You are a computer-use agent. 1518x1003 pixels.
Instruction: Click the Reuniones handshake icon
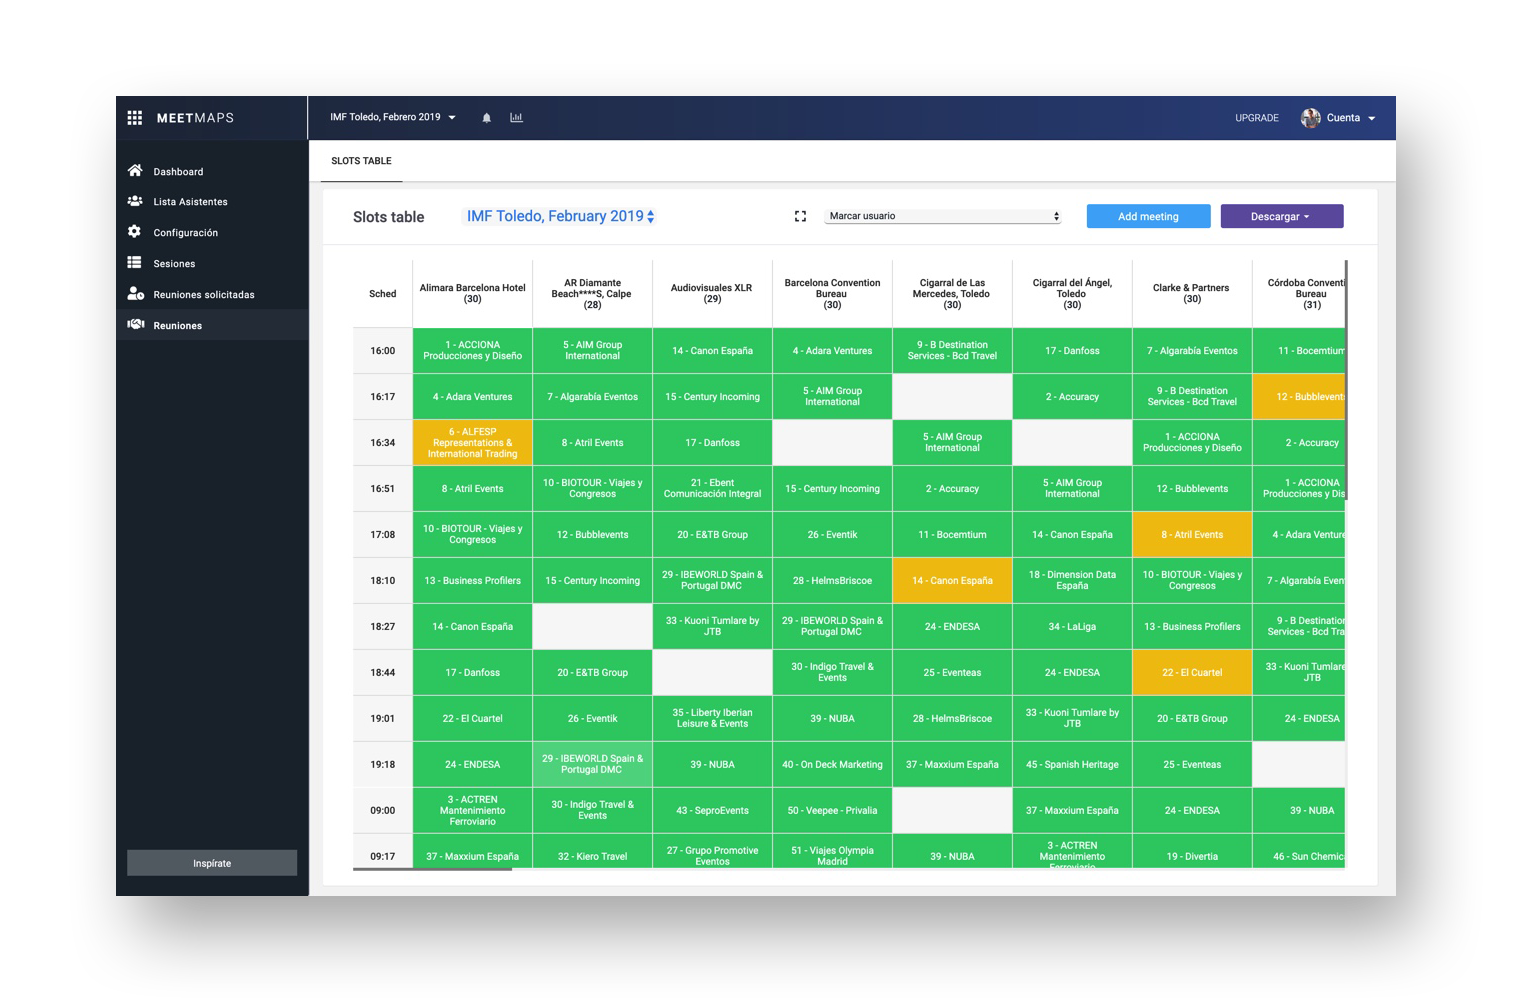[x=136, y=325]
